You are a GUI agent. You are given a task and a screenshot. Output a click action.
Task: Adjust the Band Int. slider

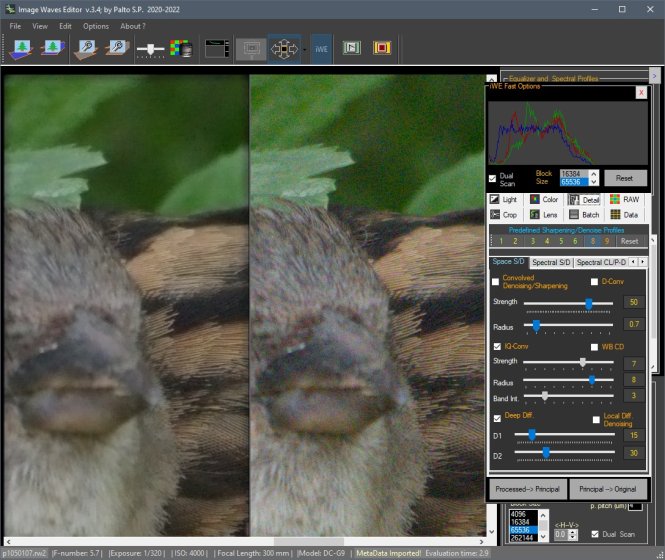[545, 396]
